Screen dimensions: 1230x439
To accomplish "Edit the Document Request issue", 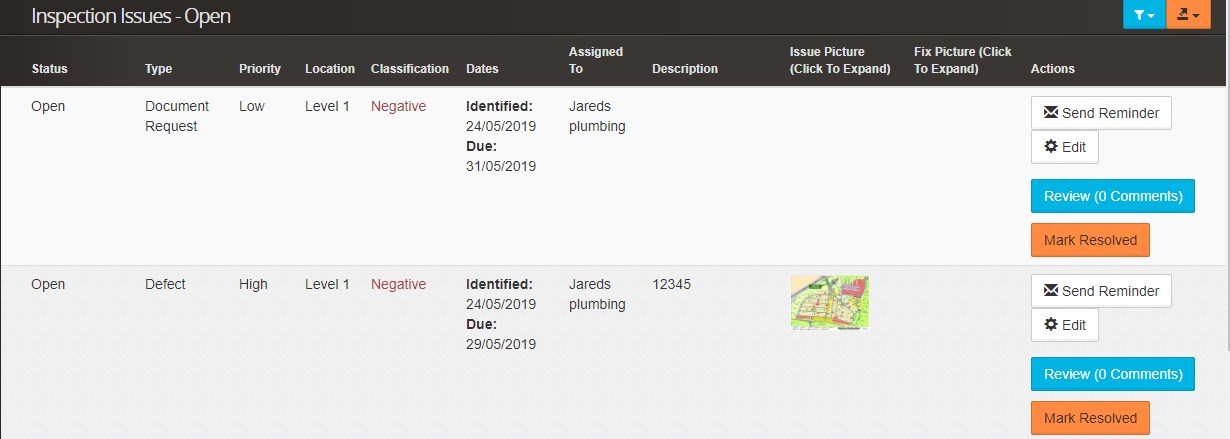I will coord(1065,147).
